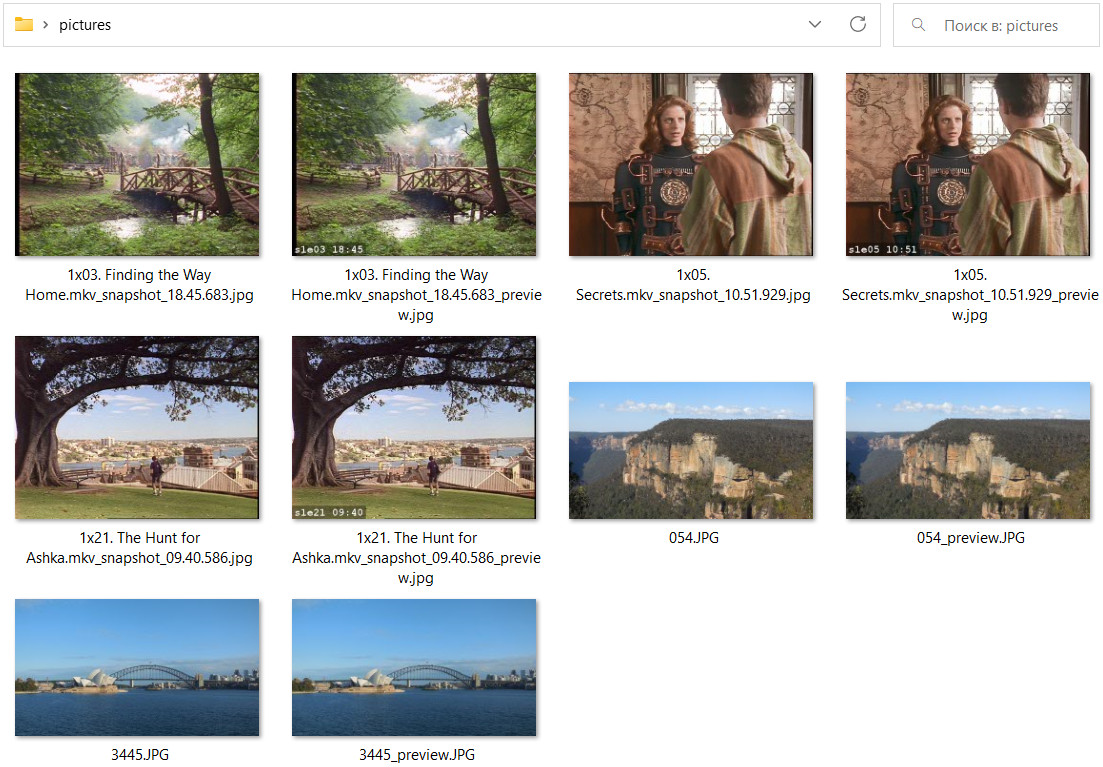
Task: Select the 1x03 Finding the Way Home snapshot thumbnail
Action: (x=137, y=165)
